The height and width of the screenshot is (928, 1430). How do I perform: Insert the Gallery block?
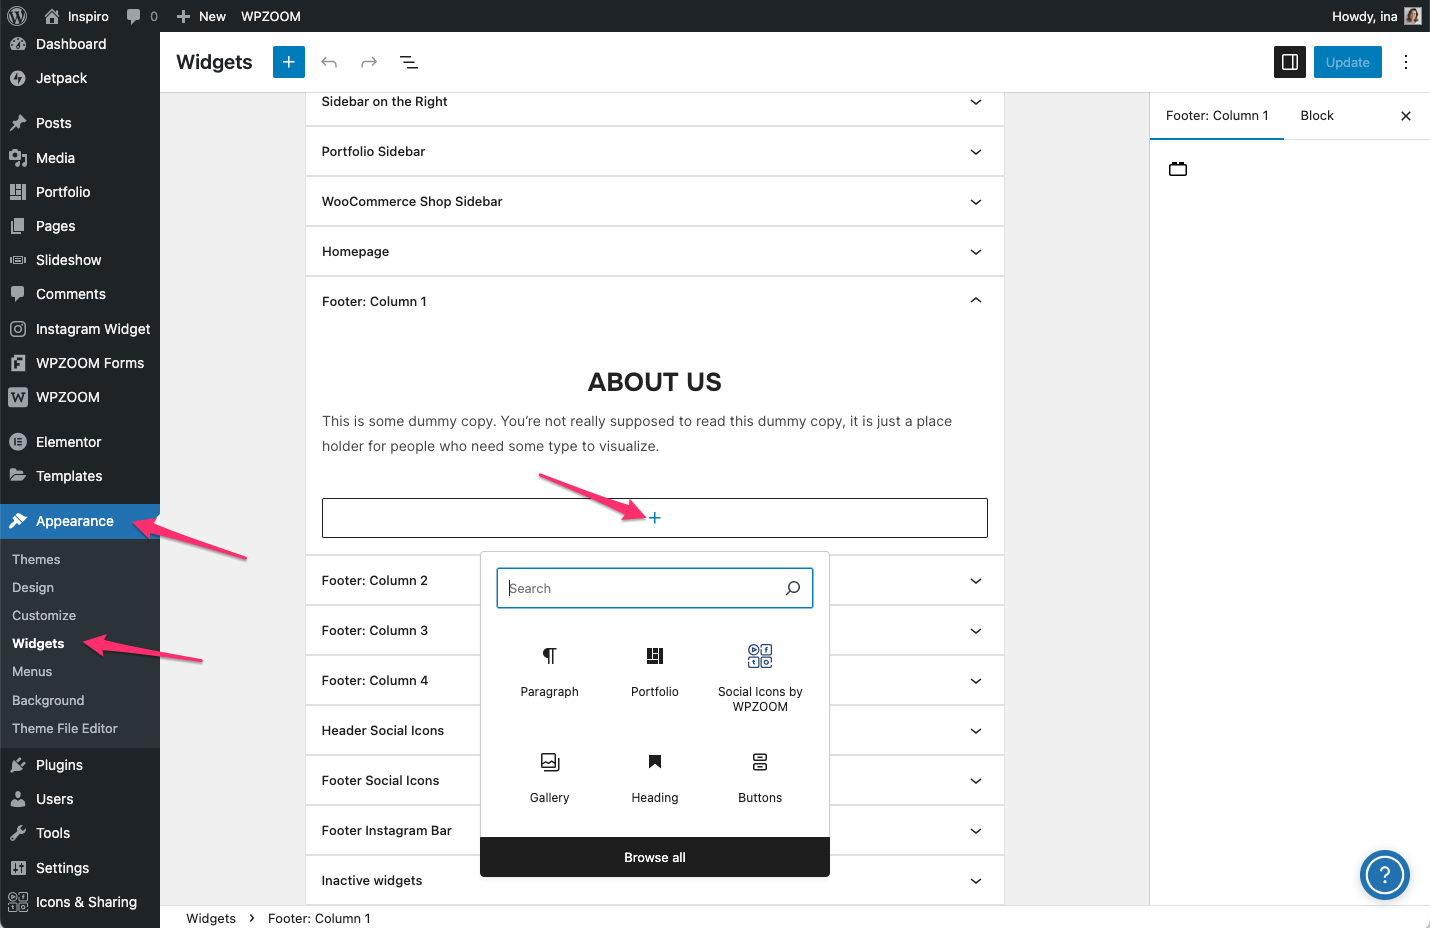click(x=549, y=777)
